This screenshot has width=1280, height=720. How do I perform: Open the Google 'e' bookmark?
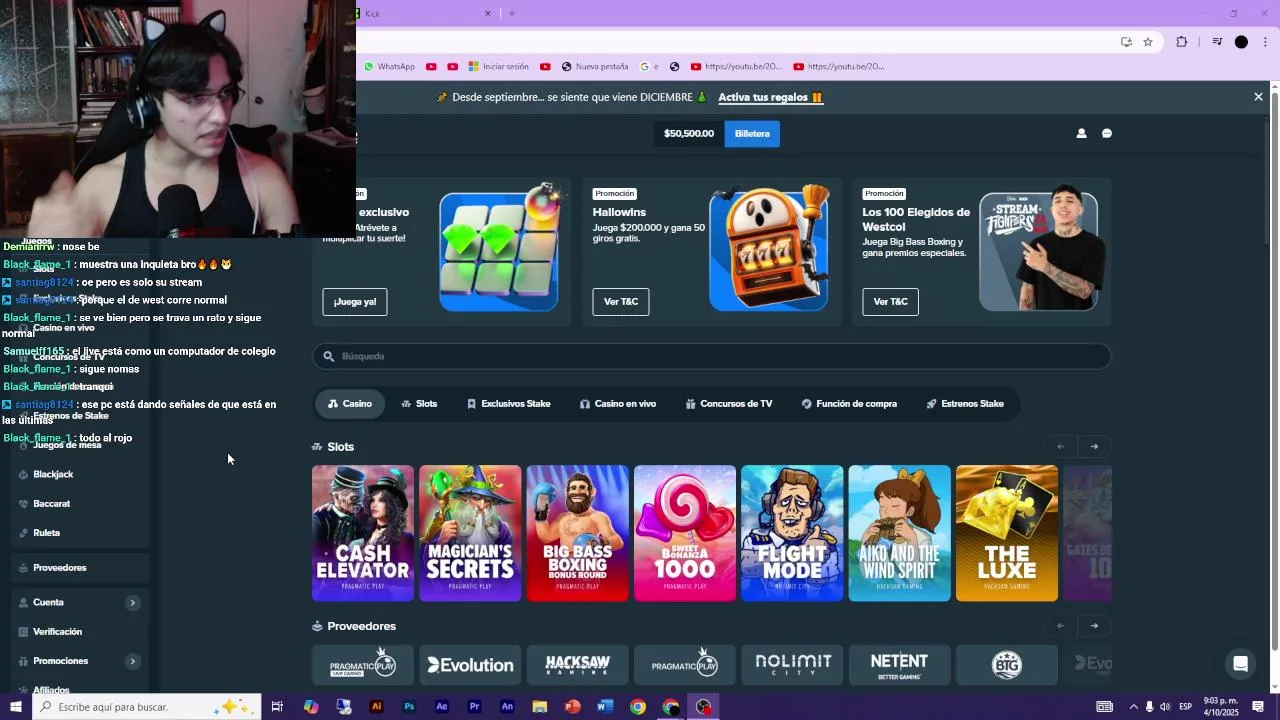point(649,67)
